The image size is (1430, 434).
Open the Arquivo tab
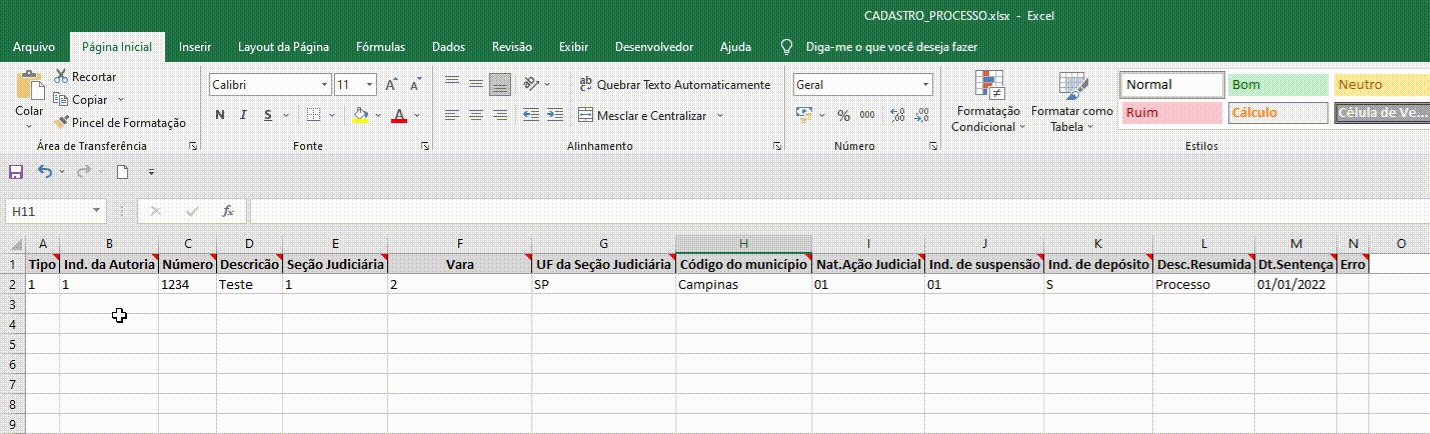pos(34,47)
